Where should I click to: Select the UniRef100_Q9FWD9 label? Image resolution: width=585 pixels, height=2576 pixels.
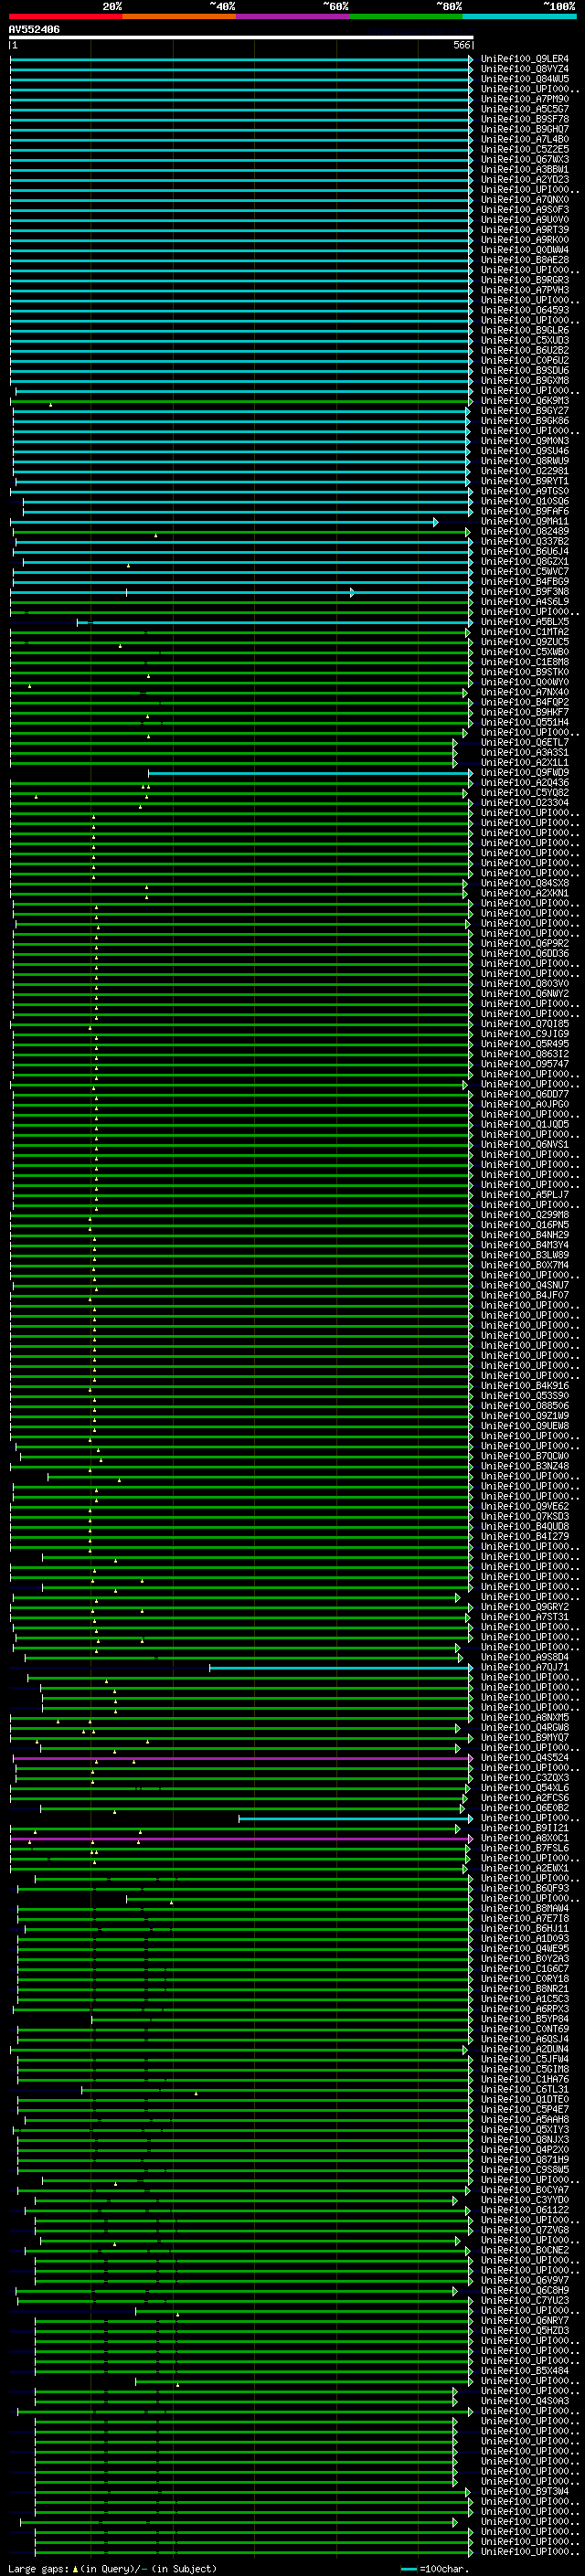point(525,773)
